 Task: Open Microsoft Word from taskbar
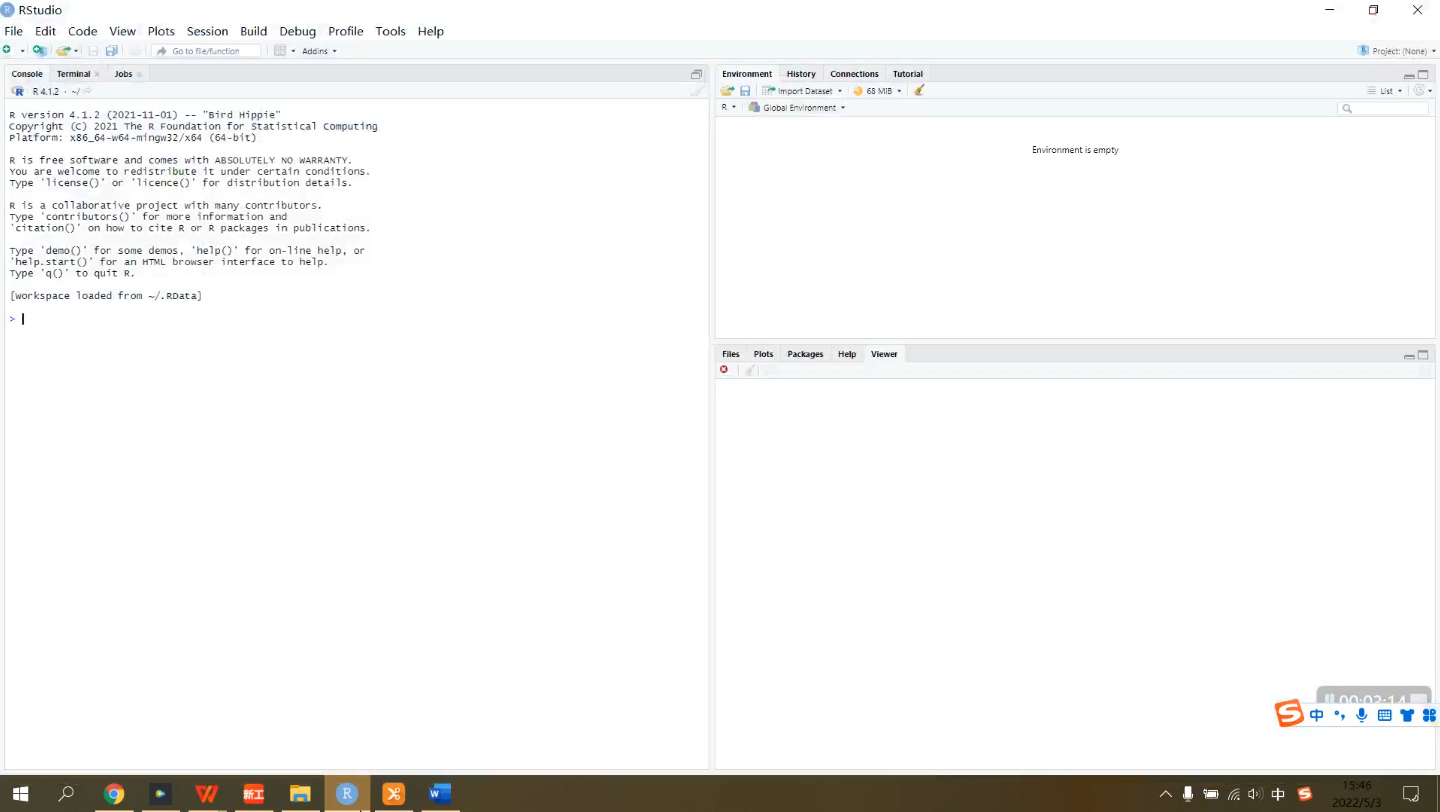pyautogui.click(x=440, y=794)
